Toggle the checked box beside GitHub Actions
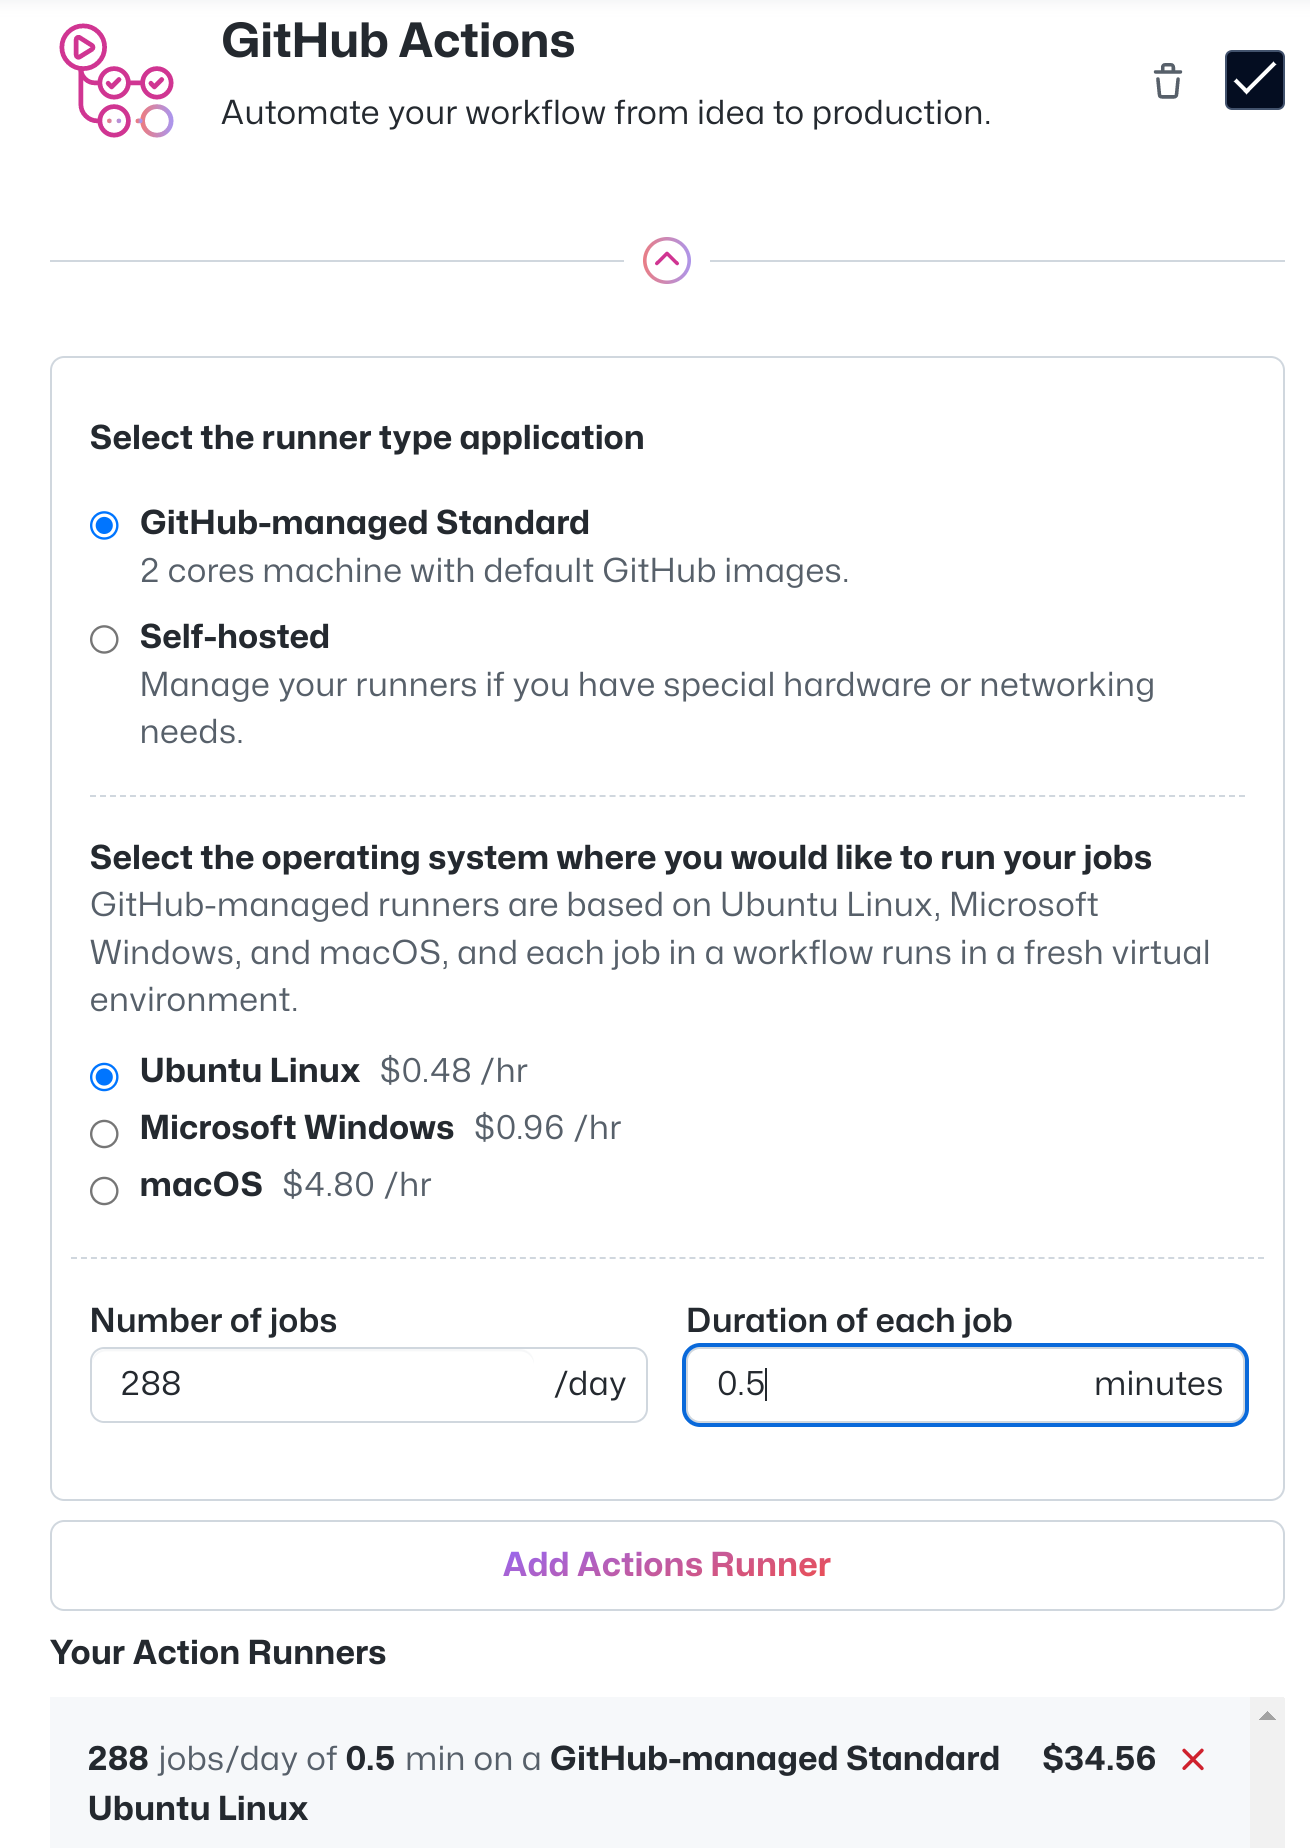 1254,80
